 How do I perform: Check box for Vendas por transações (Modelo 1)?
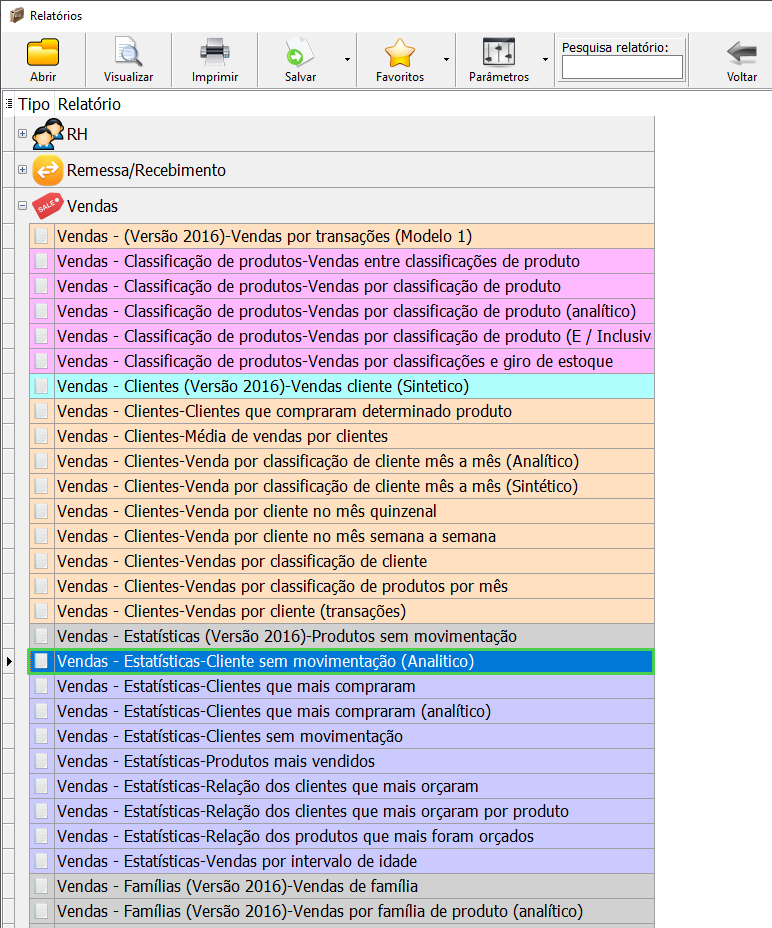[41, 236]
